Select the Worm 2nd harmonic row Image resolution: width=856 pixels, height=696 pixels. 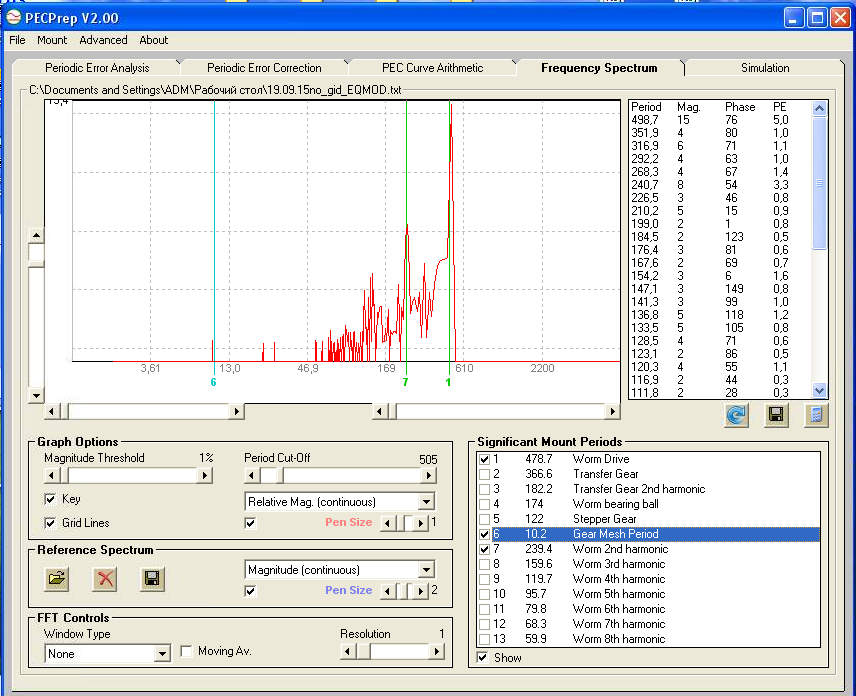coord(649,549)
